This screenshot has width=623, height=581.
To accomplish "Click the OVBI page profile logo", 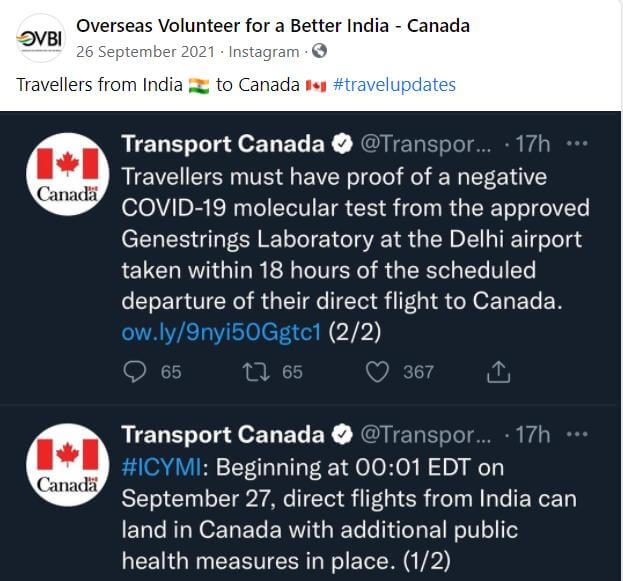I will [x=40, y=38].
